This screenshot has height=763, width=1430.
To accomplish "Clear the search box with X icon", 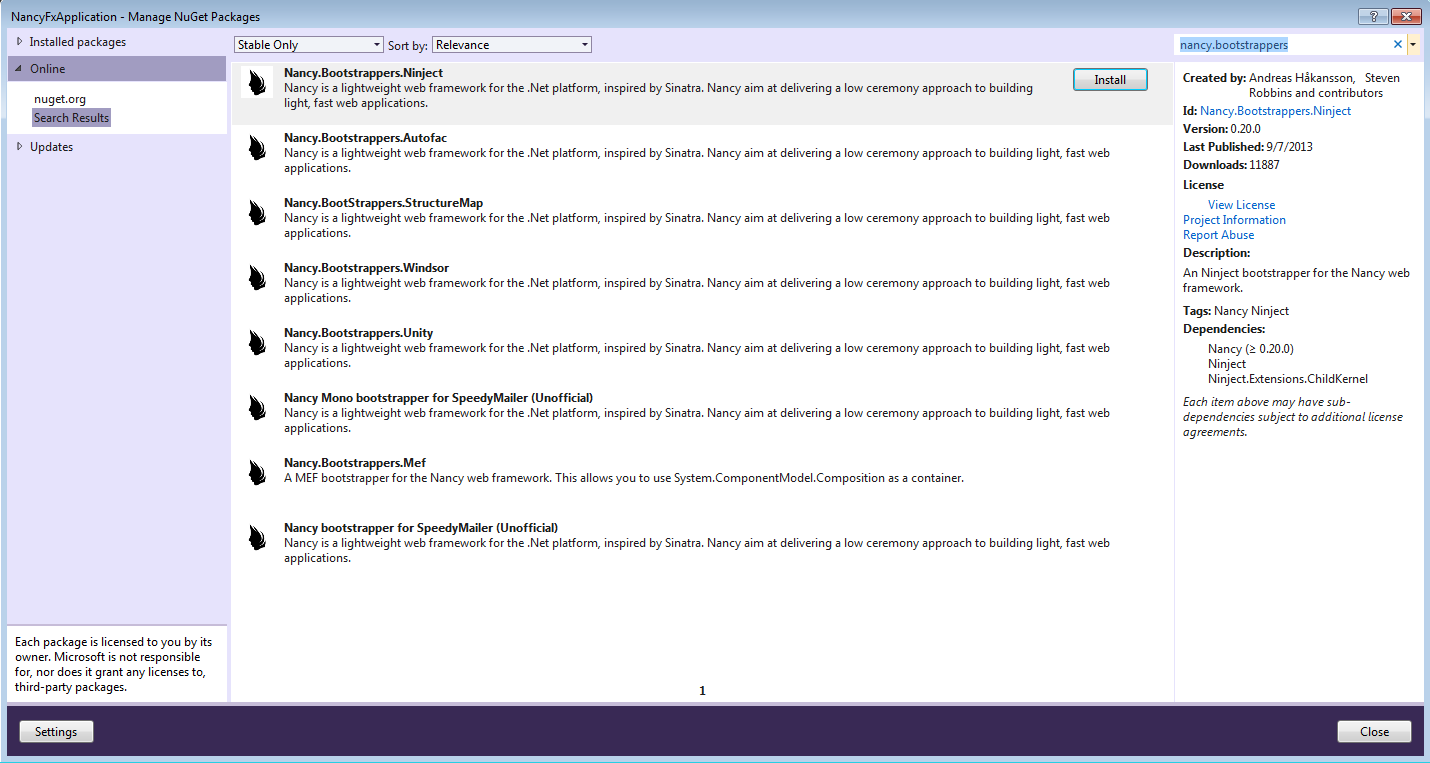I will click(x=1398, y=45).
